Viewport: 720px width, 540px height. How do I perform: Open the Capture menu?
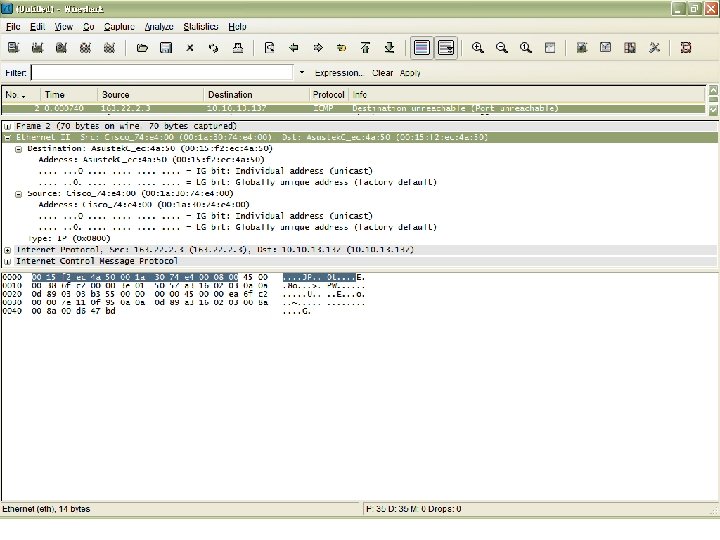pos(119,27)
